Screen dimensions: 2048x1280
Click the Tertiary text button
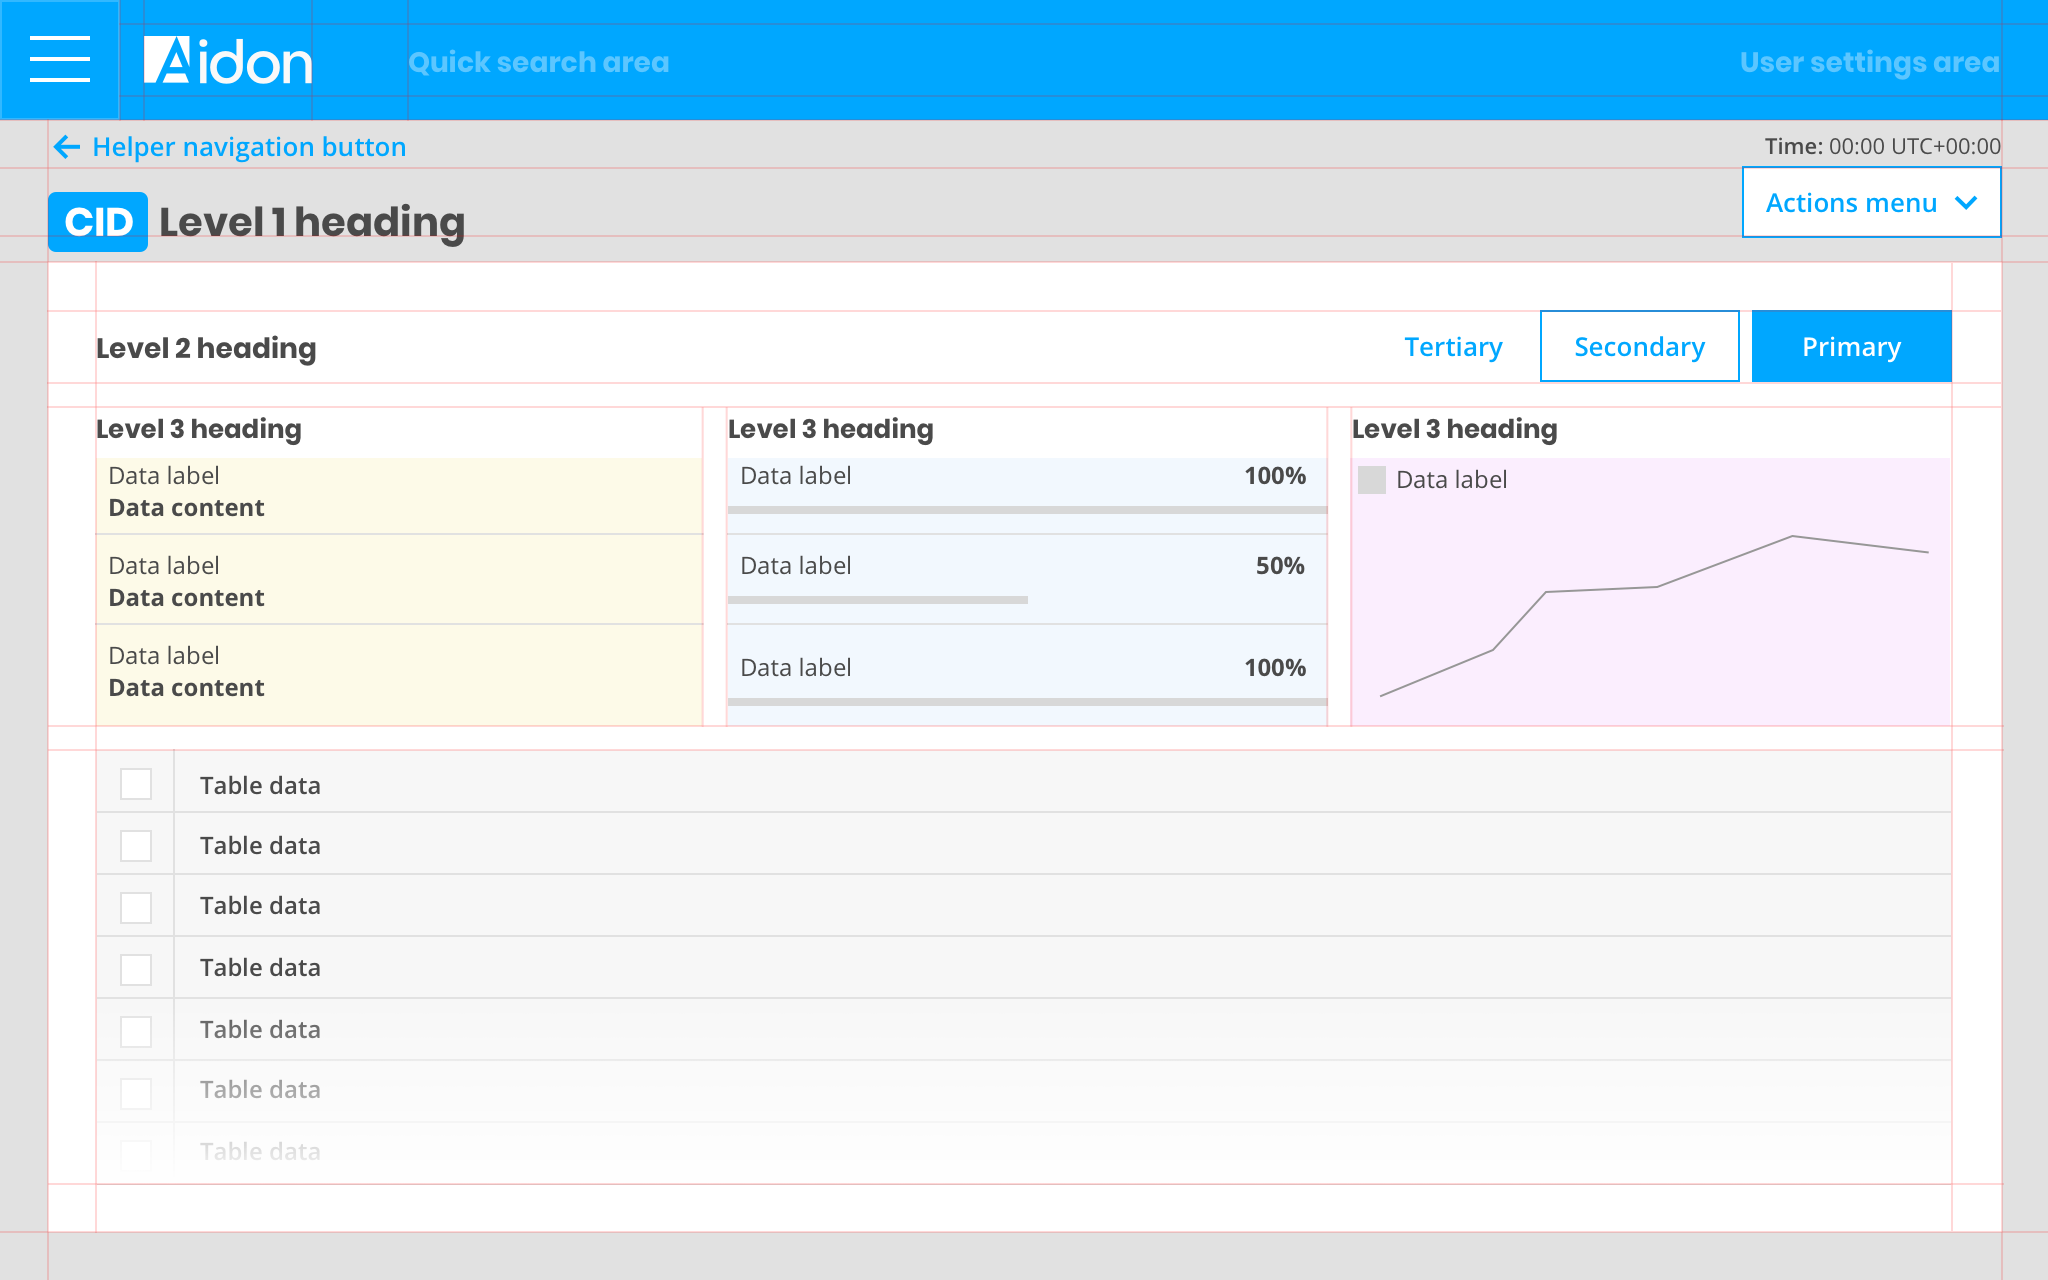pos(1453,347)
